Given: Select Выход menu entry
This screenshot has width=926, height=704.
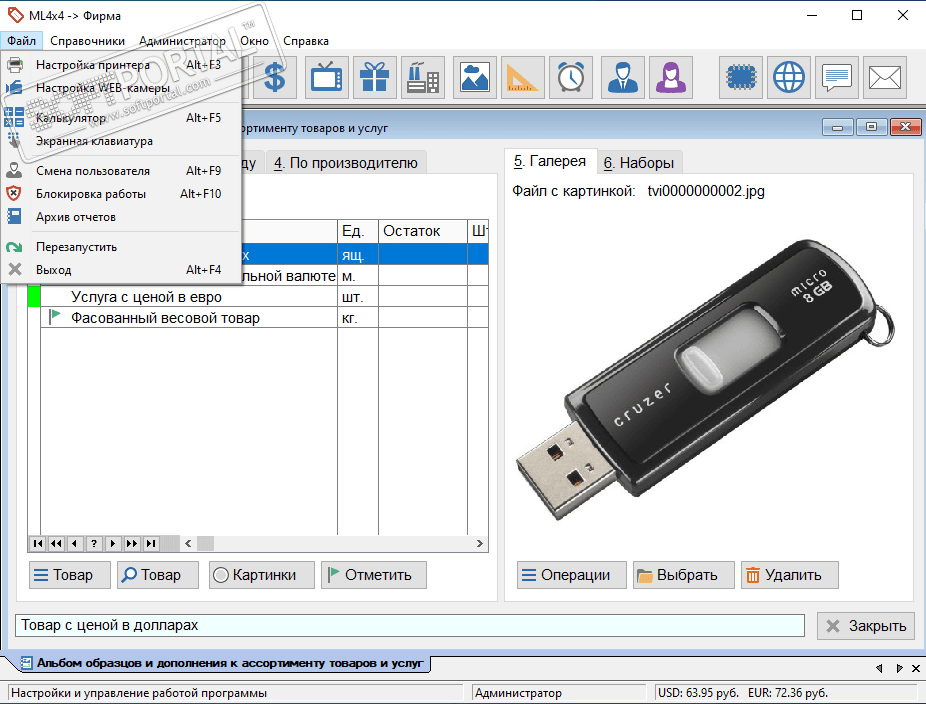Looking at the screenshot, I should (121, 270).
